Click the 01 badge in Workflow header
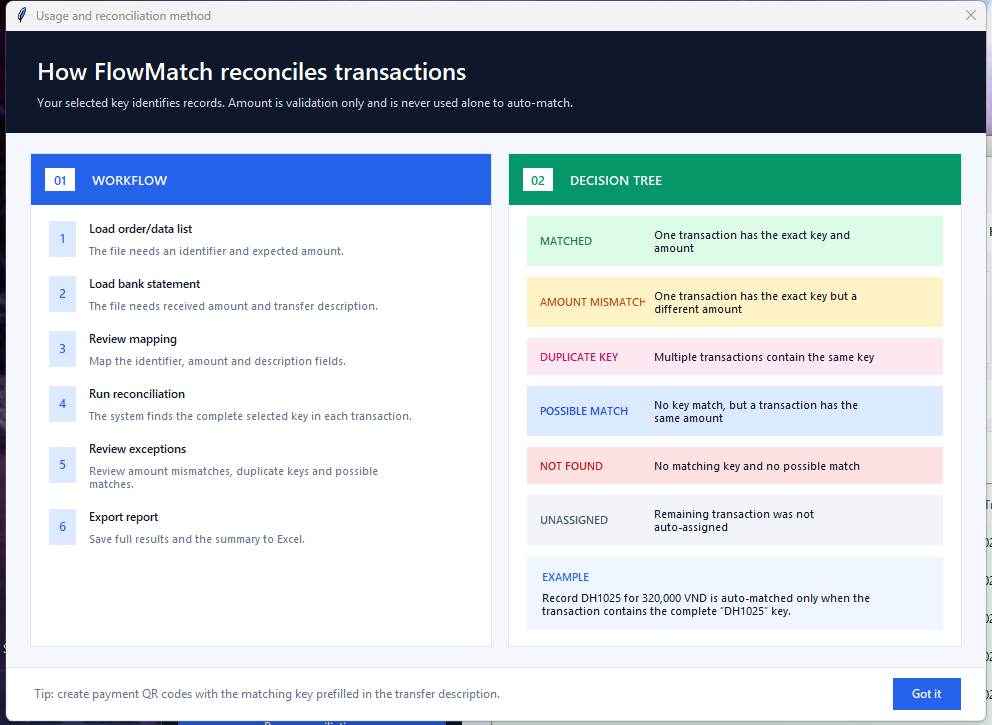Image resolution: width=992 pixels, height=725 pixels. click(60, 180)
